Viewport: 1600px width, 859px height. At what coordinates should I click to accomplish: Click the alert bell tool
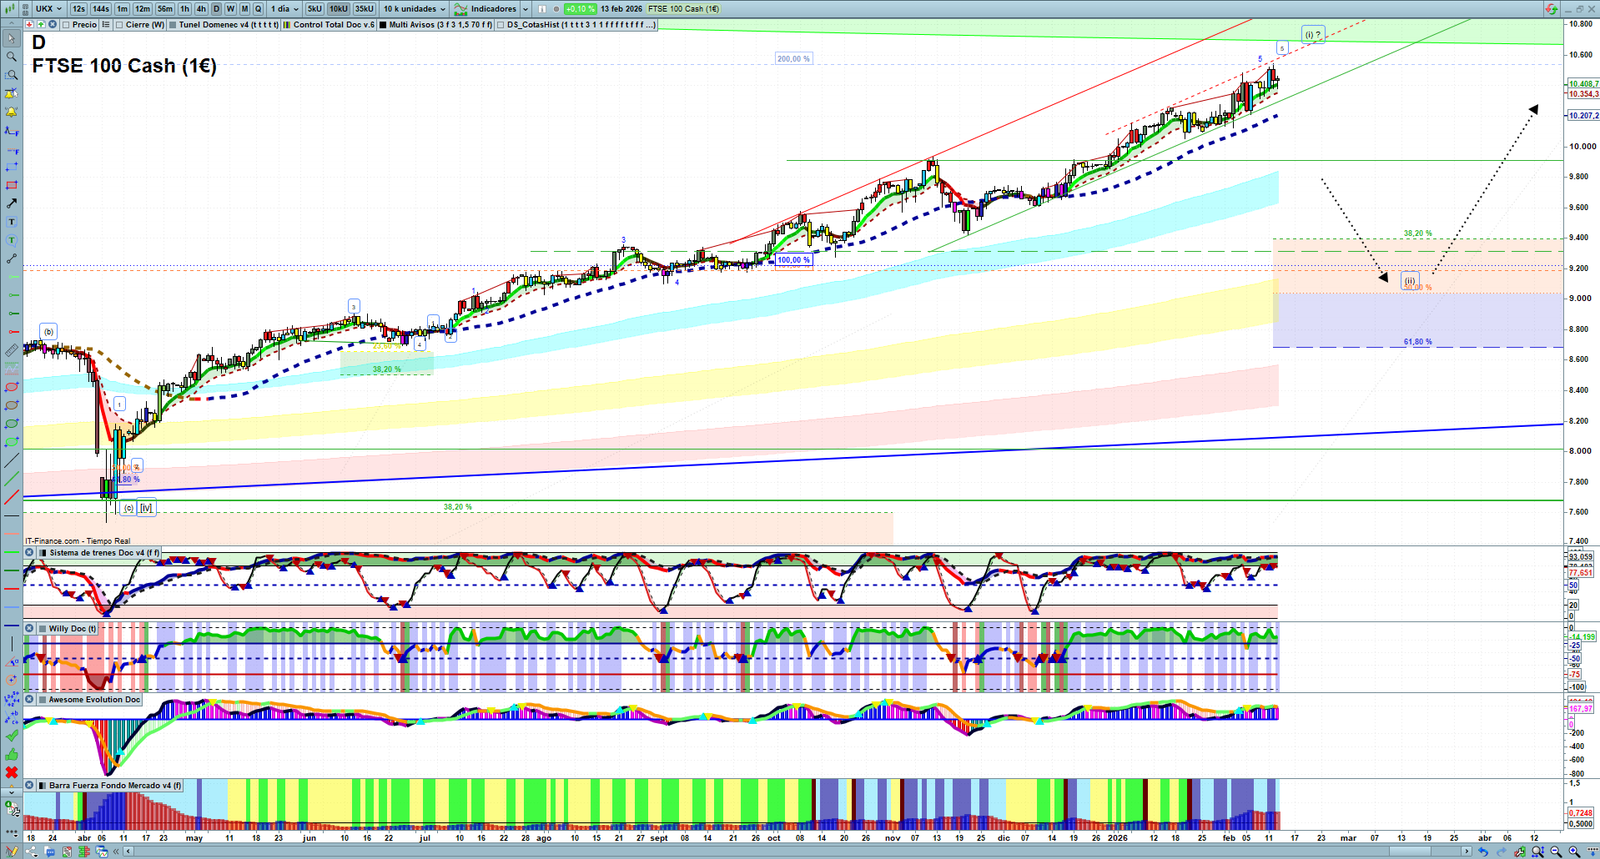tap(12, 112)
